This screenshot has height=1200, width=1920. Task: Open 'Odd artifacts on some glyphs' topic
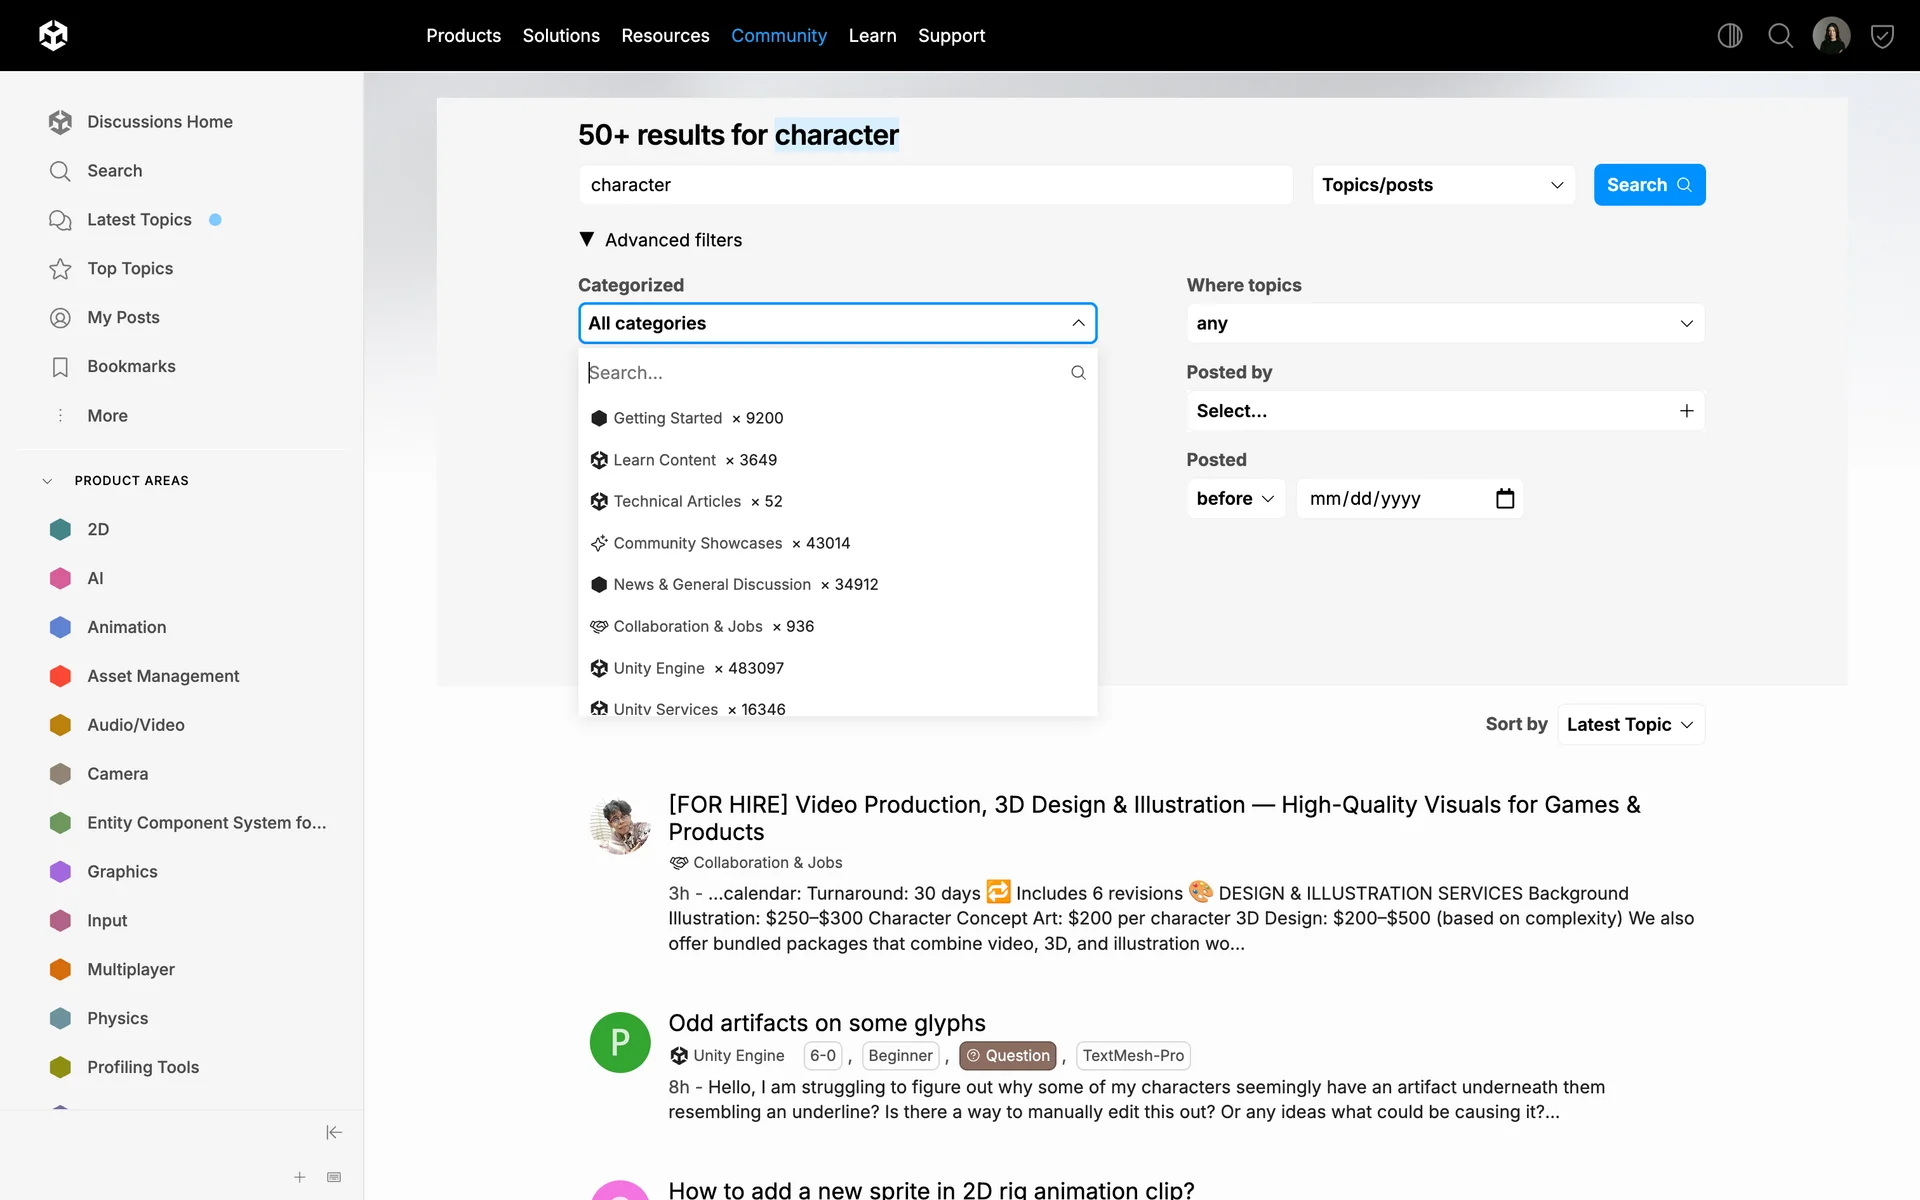(826, 1023)
